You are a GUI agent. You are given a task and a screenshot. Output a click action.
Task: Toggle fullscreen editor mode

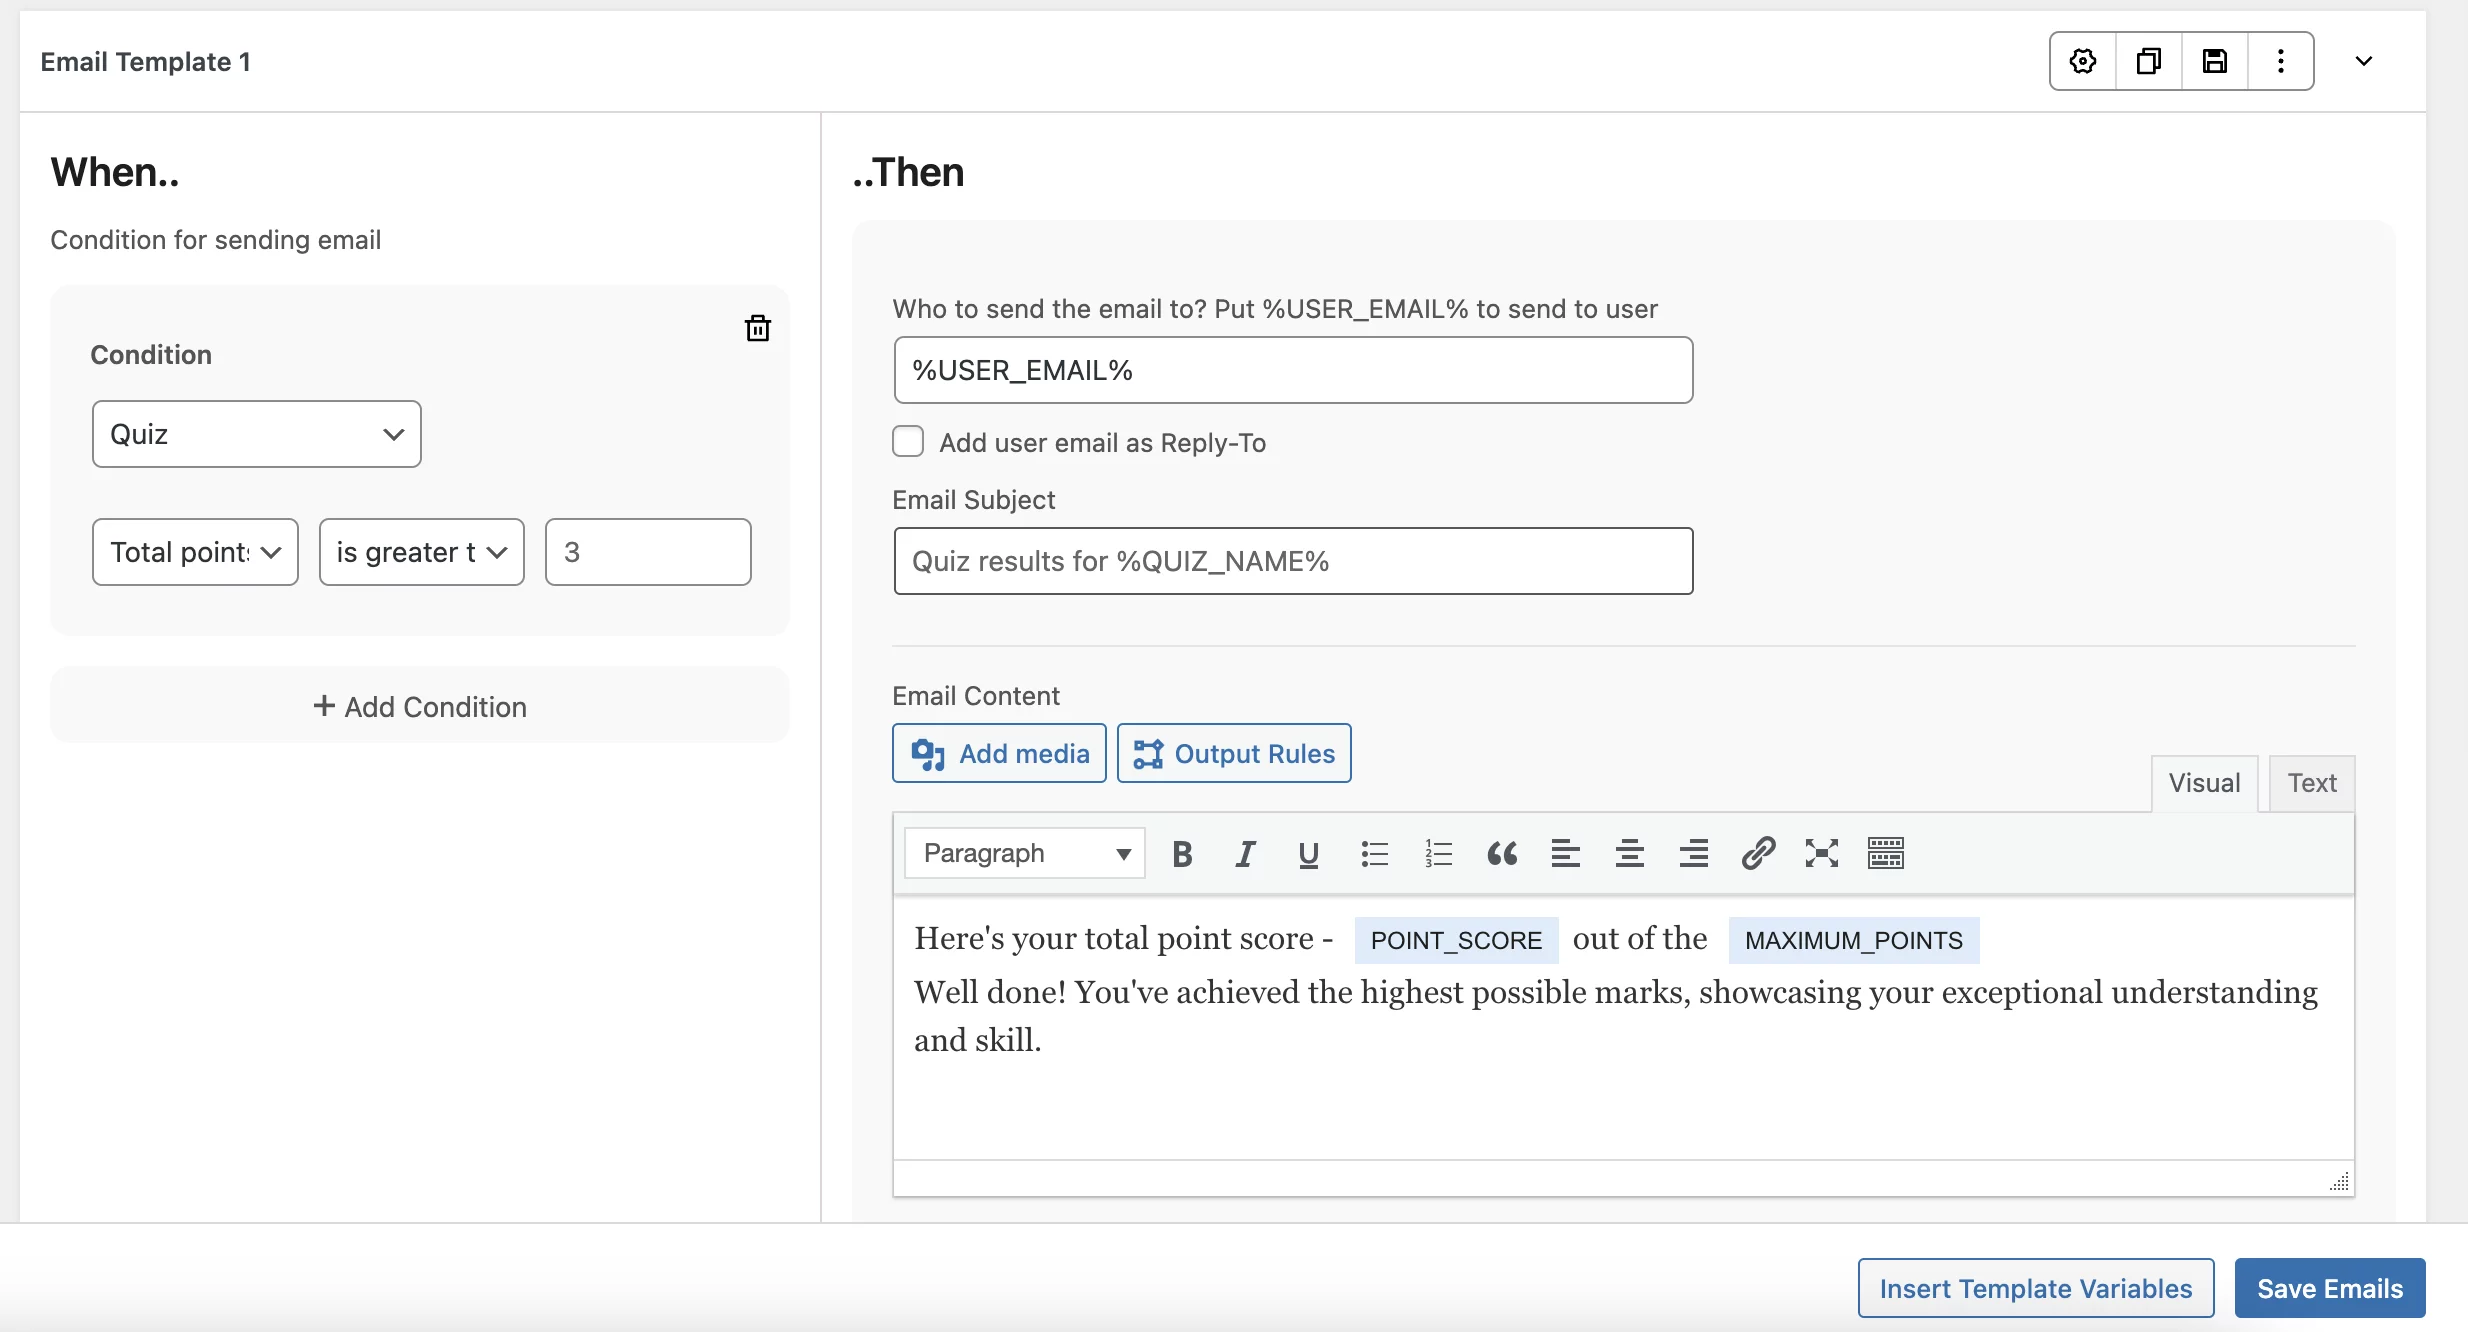click(x=1822, y=854)
